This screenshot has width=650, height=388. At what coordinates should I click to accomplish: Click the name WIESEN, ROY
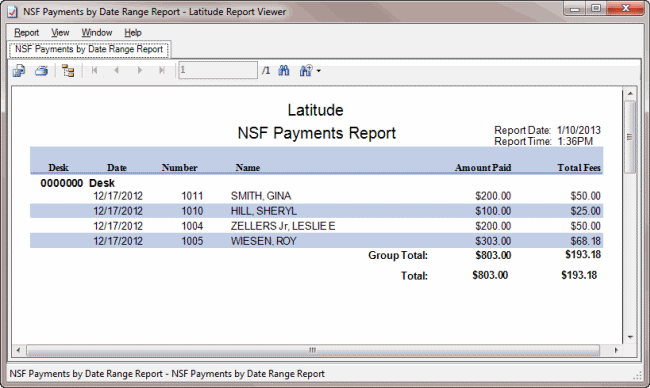[264, 241]
